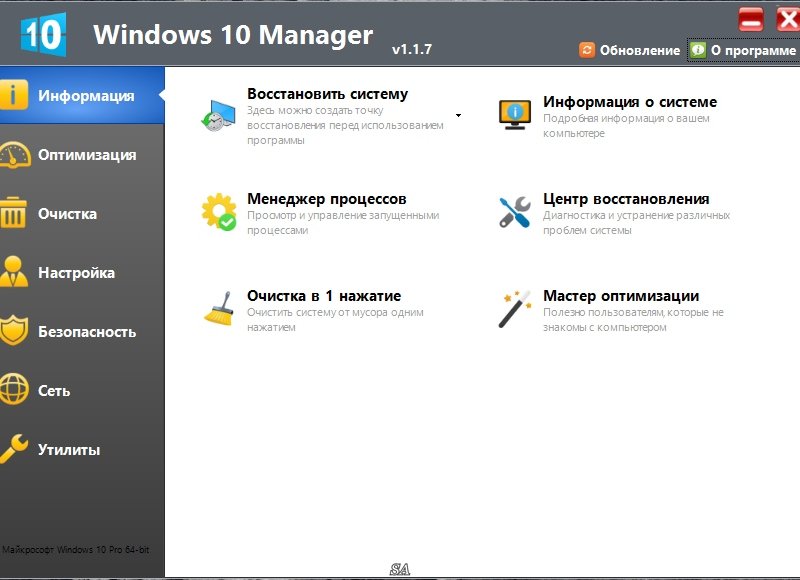Click the orange Обновление refresh icon
800x580 pixels.
(x=587, y=50)
